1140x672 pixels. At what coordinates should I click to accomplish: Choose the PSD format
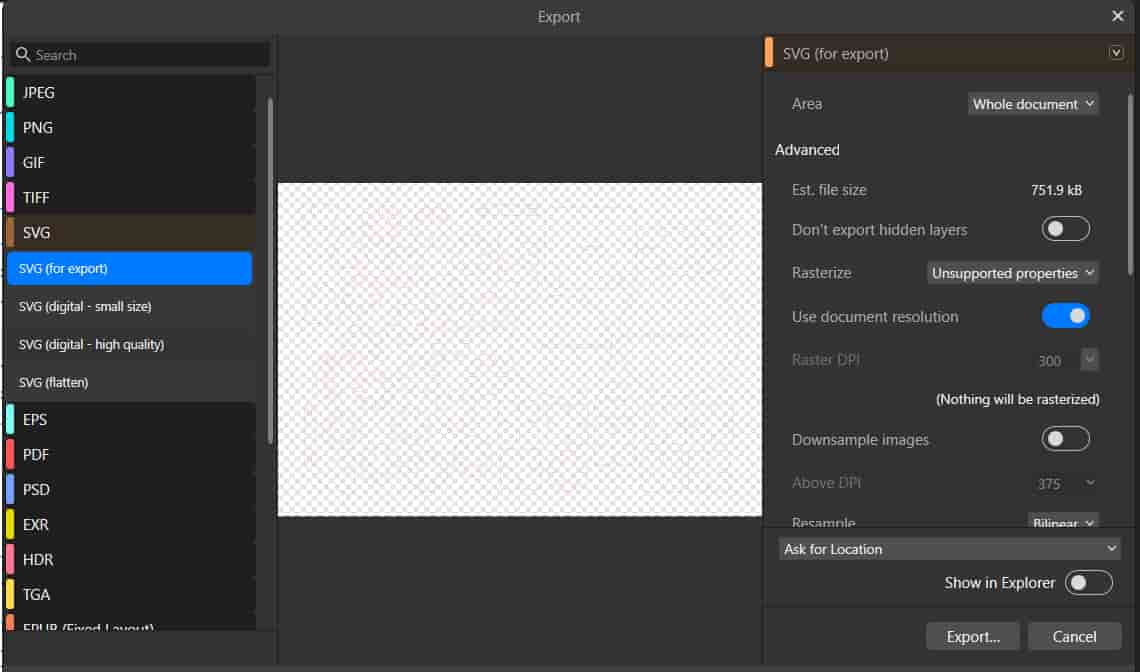(131, 489)
